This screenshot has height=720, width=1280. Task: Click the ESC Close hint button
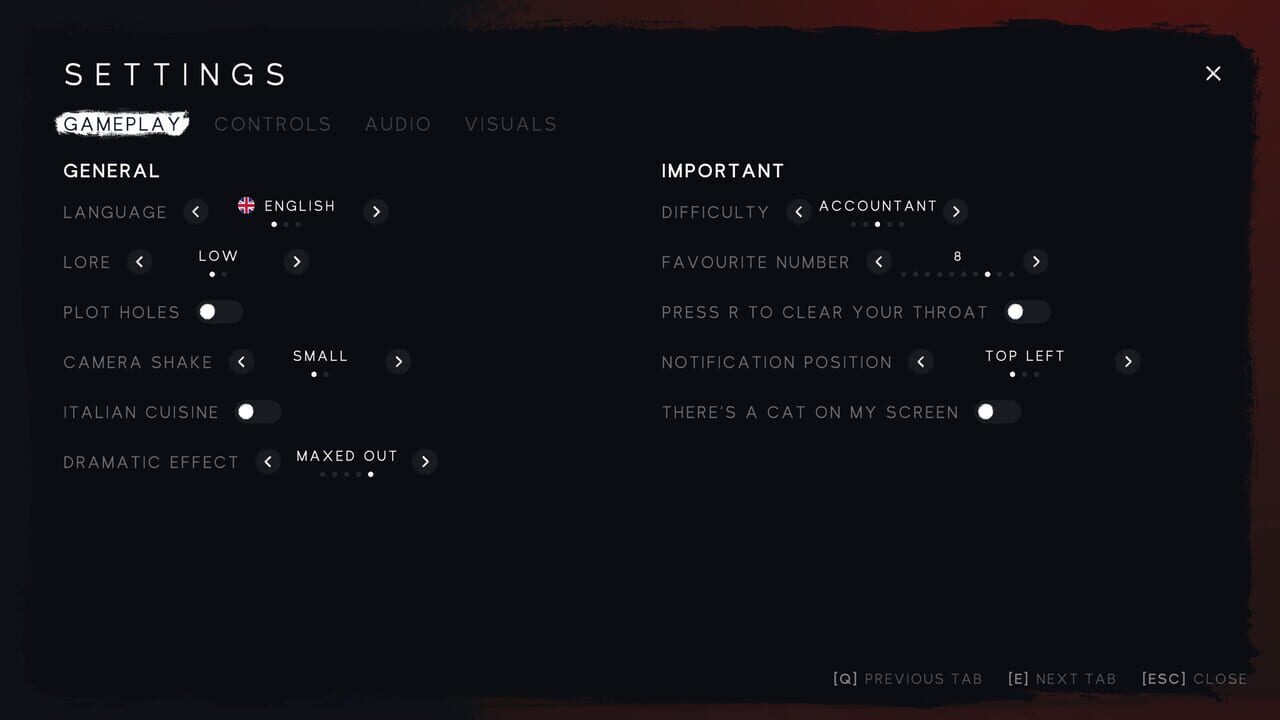click(x=1194, y=679)
